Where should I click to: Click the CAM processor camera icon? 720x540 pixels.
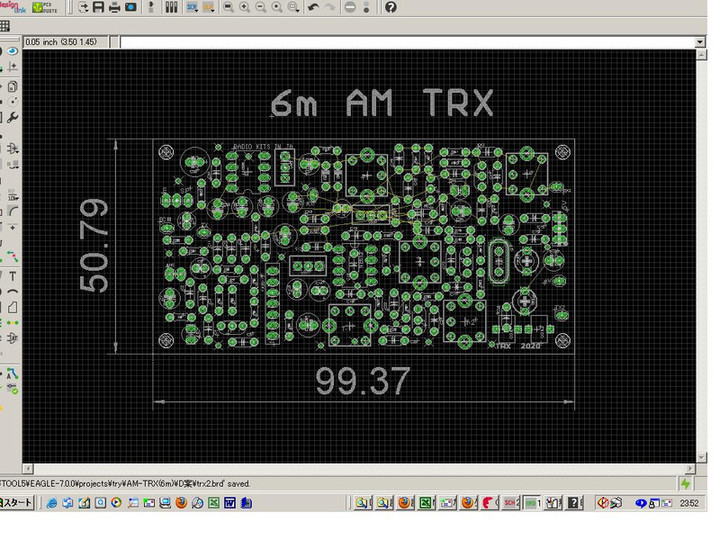[x=130, y=8]
